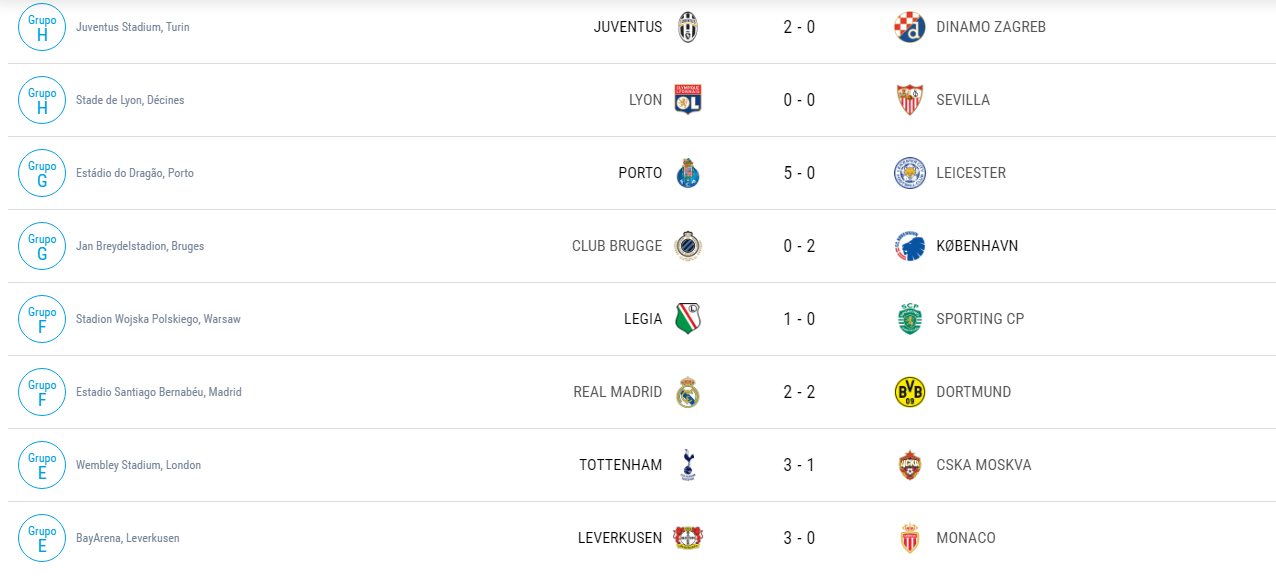Select Grupo H badge for Juventus match
Image resolution: width=1276 pixels, height=578 pixels.
click(42, 27)
